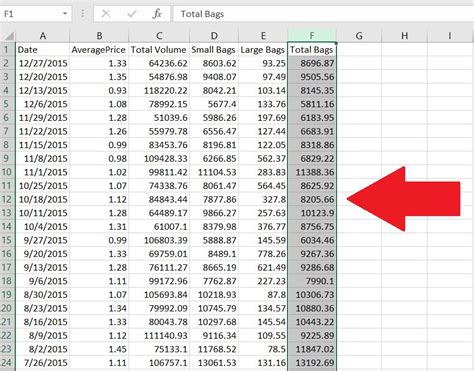The image size is (474, 371).
Task: Click the Large Bags header cell
Action: (x=263, y=50)
